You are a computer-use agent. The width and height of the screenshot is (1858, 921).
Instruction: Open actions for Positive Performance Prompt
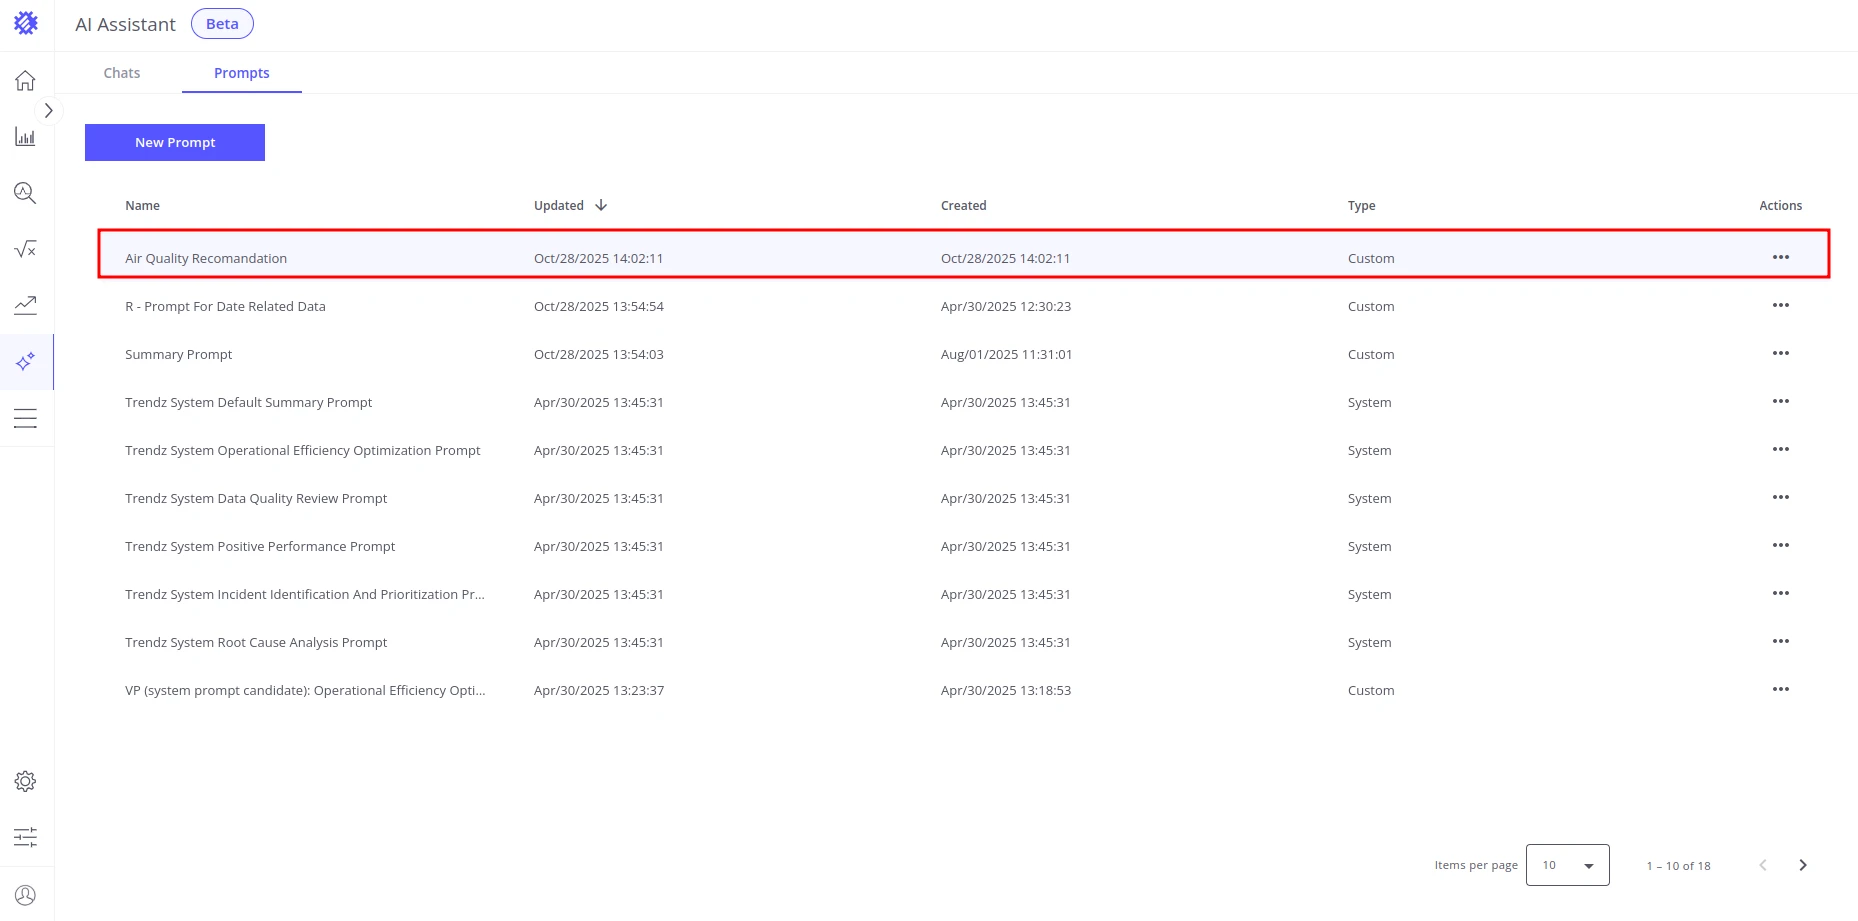1780,545
